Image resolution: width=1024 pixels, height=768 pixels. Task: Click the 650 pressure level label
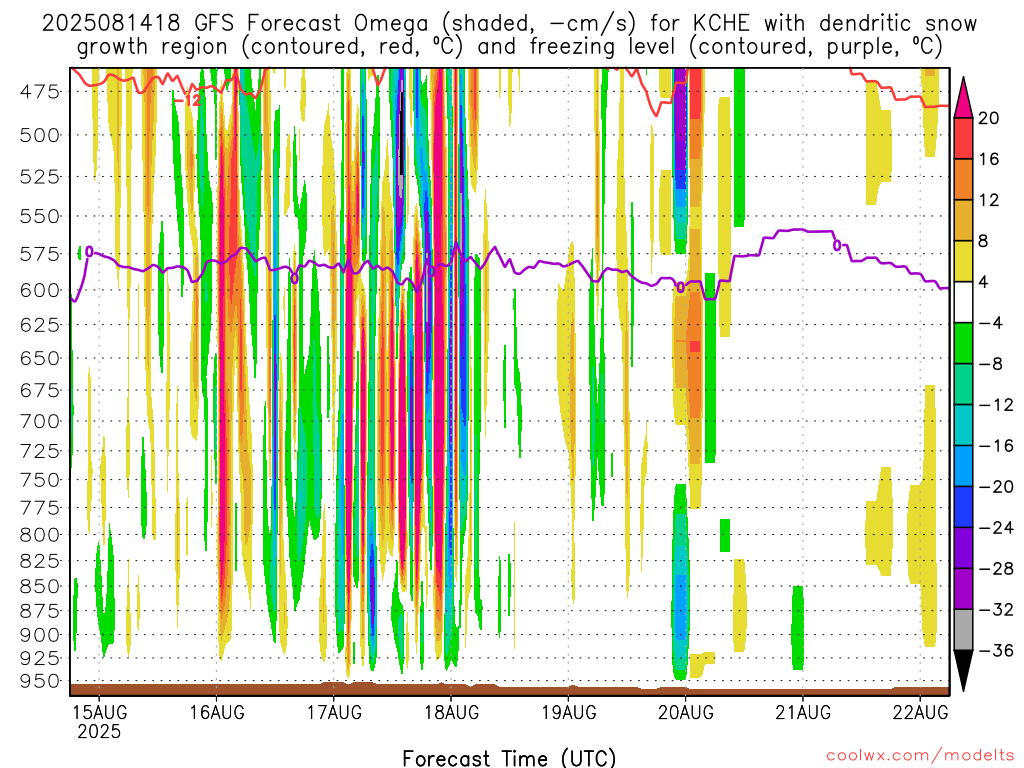click(x=40, y=359)
